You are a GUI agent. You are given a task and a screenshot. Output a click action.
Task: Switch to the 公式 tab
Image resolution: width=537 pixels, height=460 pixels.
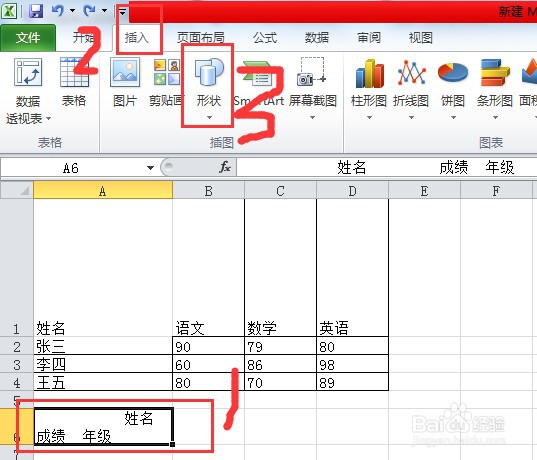pyautogui.click(x=265, y=38)
